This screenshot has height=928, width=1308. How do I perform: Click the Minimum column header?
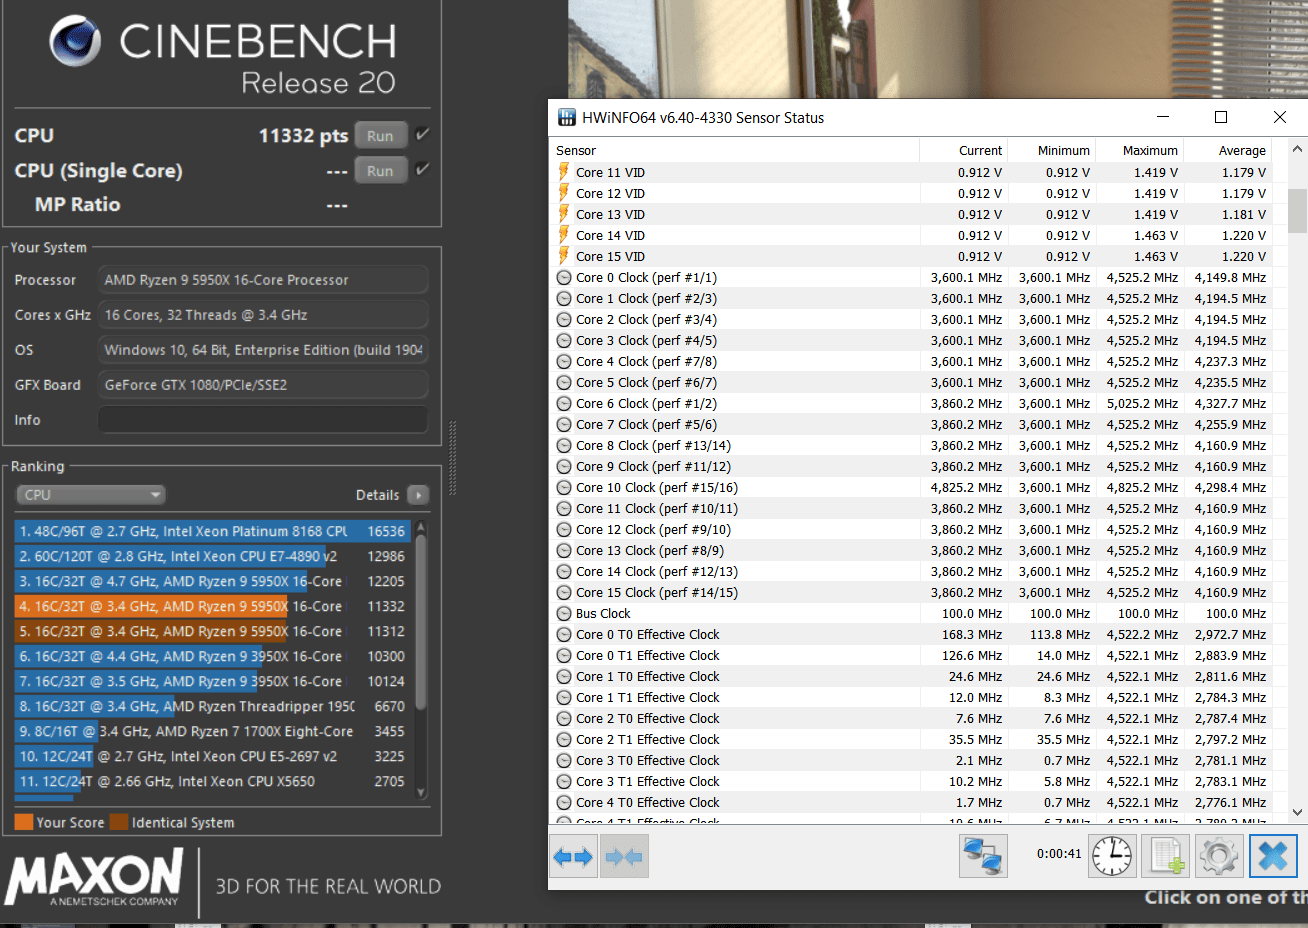tap(1052, 150)
